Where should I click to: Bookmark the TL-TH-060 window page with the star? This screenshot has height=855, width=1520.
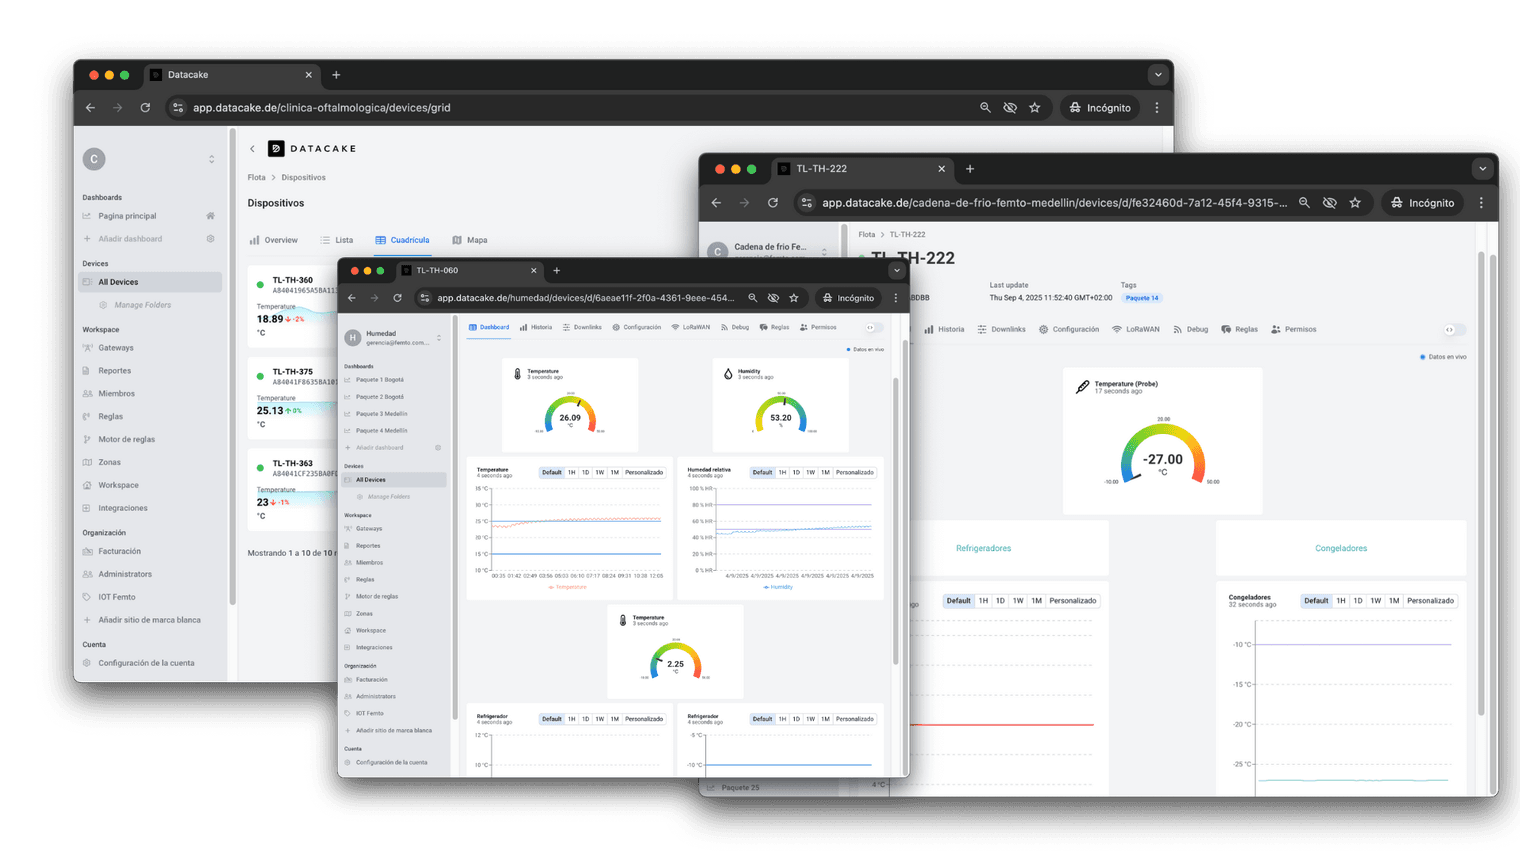pyautogui.click(x=794, y=298)
